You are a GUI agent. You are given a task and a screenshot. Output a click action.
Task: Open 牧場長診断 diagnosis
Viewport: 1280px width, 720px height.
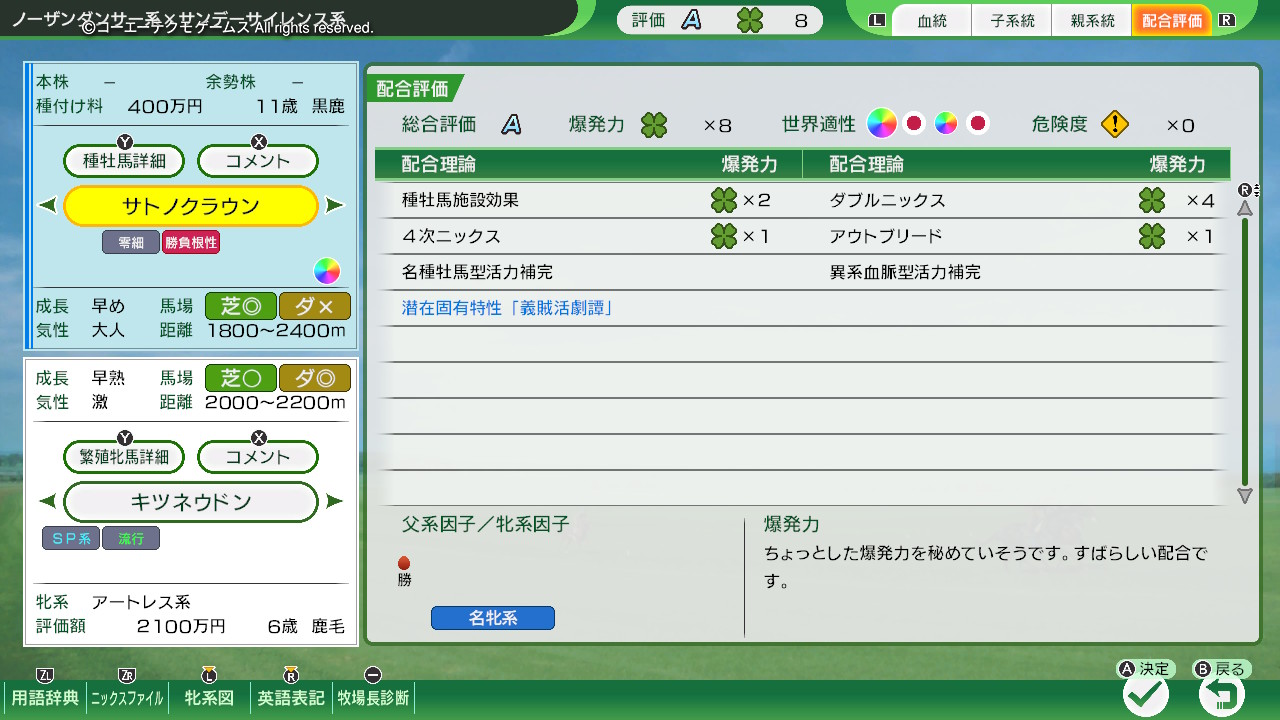coord(373,698)
